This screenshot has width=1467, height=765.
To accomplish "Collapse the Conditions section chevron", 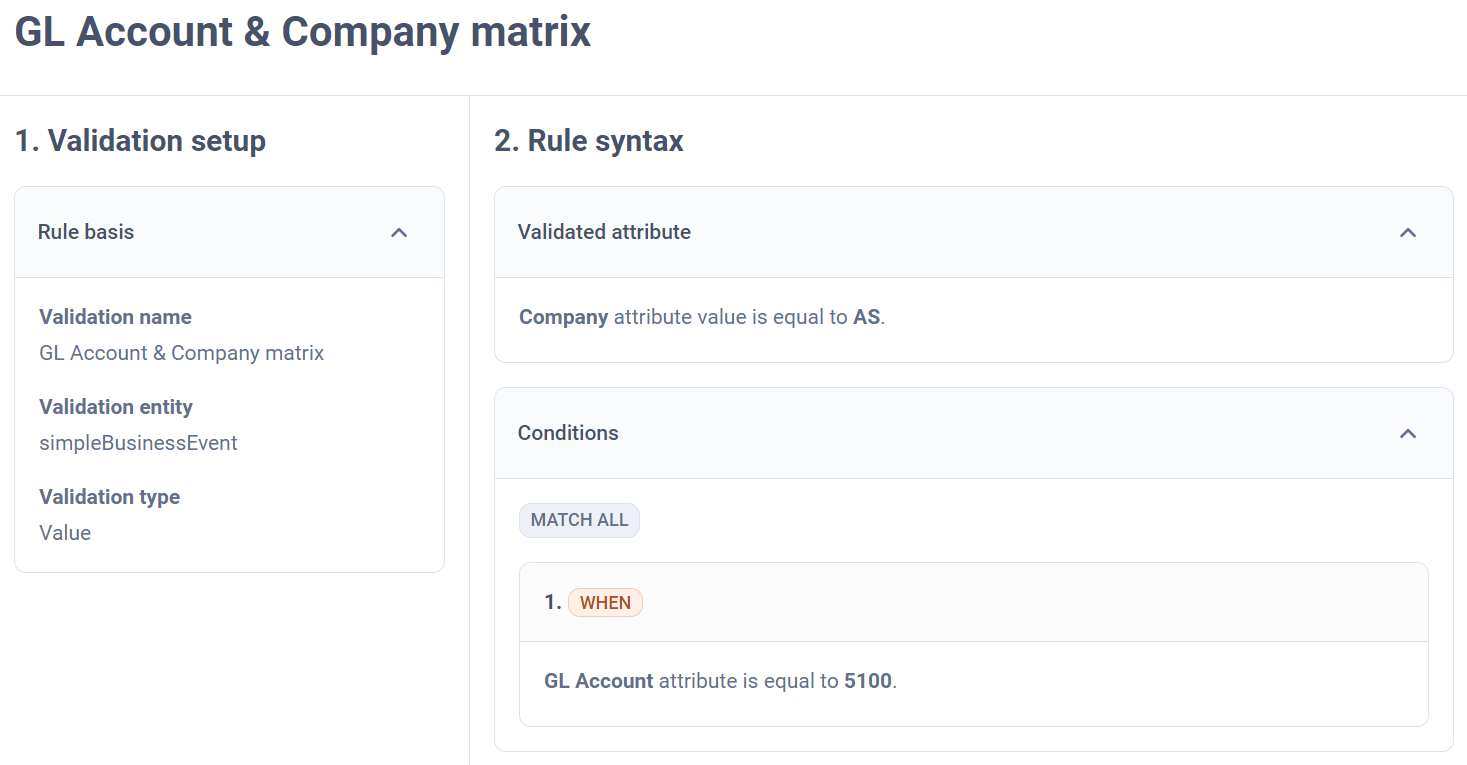I will point(1408,434).
